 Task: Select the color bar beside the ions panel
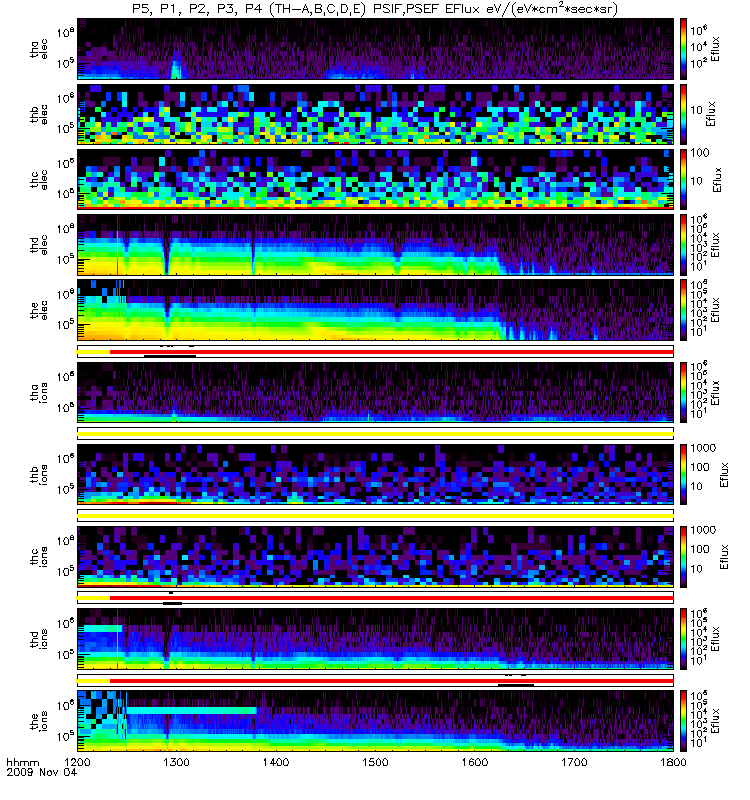point(683,720)
